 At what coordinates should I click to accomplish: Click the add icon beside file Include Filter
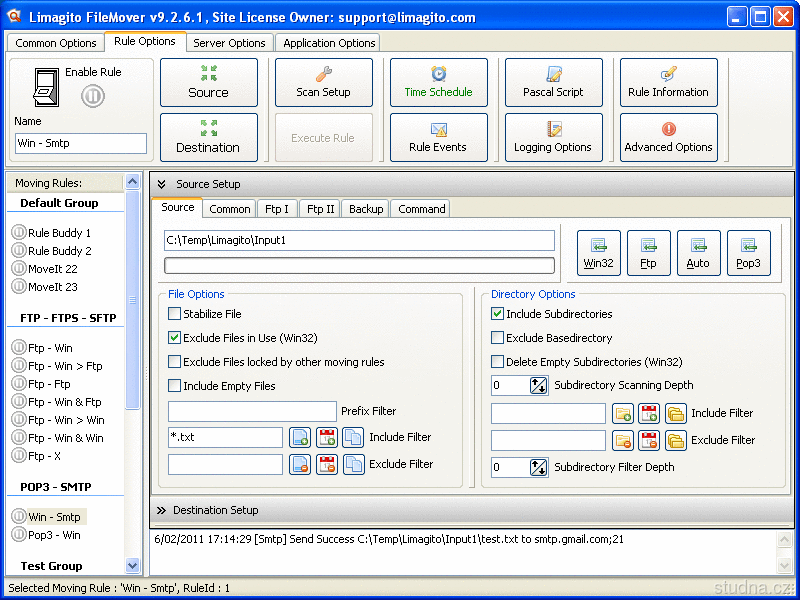click(x=300, y=437)
